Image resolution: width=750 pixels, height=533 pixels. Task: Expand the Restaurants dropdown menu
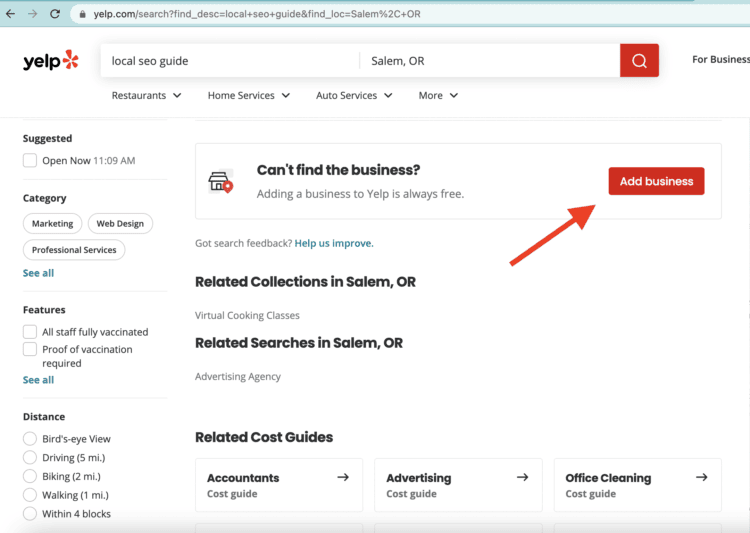pos(146,96)
